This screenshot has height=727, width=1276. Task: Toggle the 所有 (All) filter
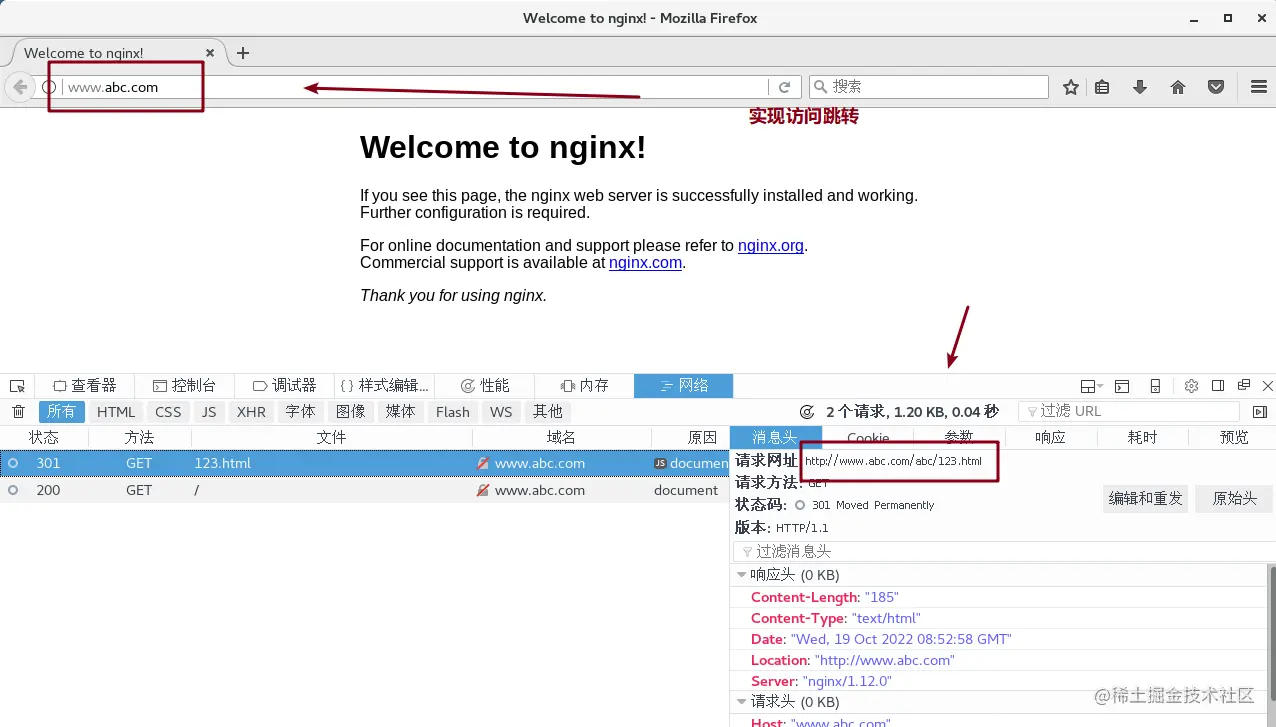62,412
